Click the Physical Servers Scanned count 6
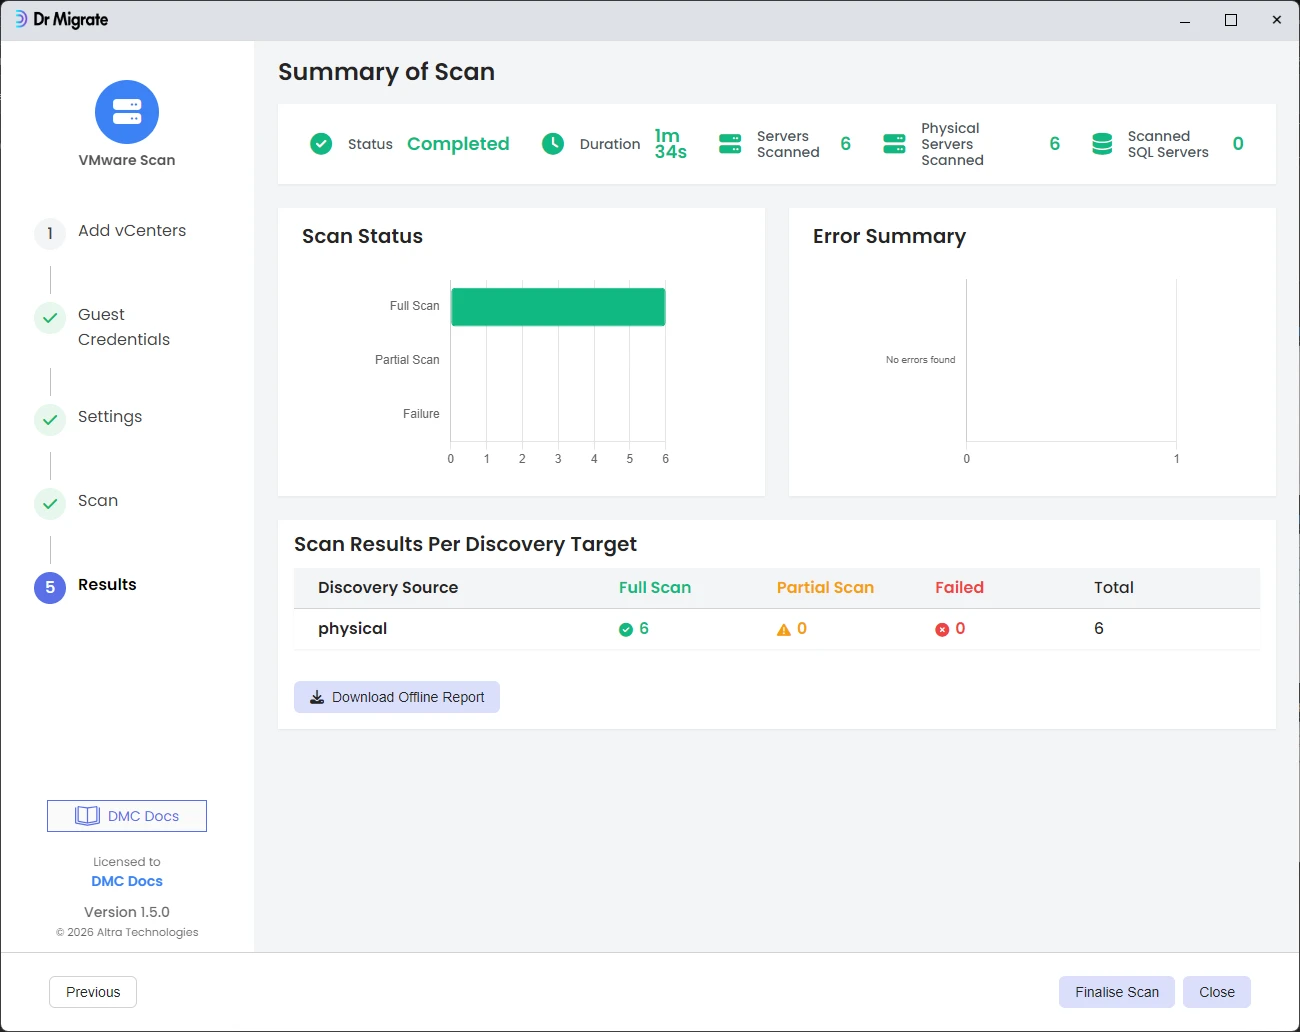This screenshot has height=1032, width=1300. 1055,144
